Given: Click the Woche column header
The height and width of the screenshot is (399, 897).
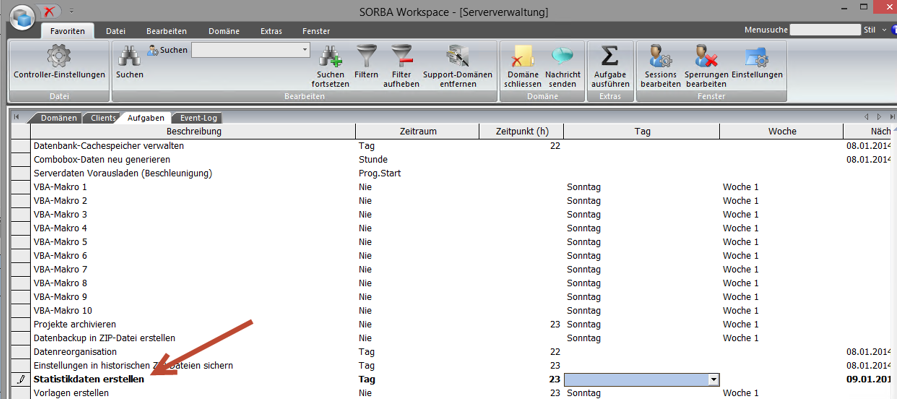Looking at the screenshot, I should (782, 132).
